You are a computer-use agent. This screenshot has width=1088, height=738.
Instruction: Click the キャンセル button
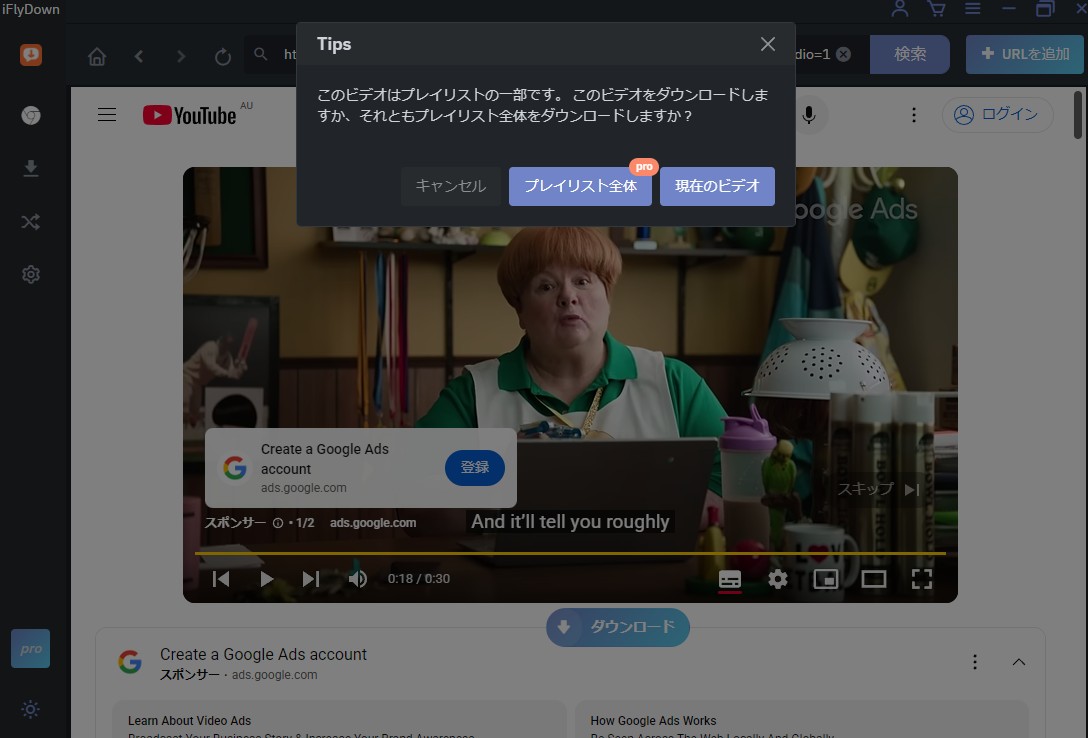pyautogui.click(x=450, y=186)
